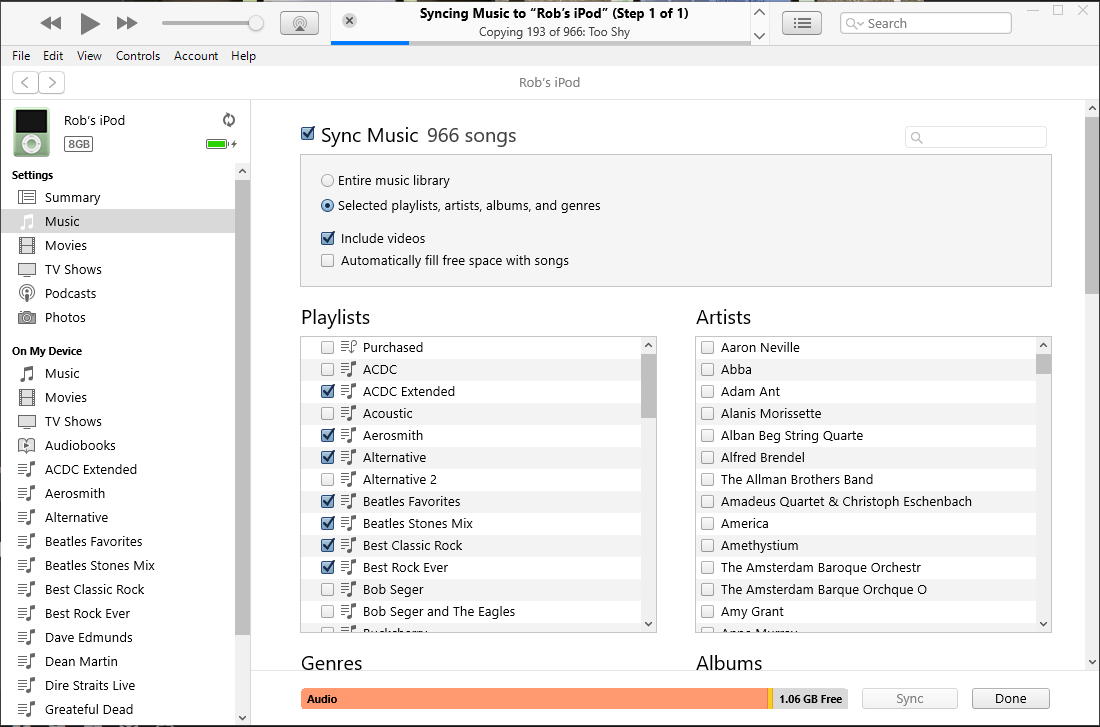
Task: Open the Controls menu
Action: tap(138, 55)
